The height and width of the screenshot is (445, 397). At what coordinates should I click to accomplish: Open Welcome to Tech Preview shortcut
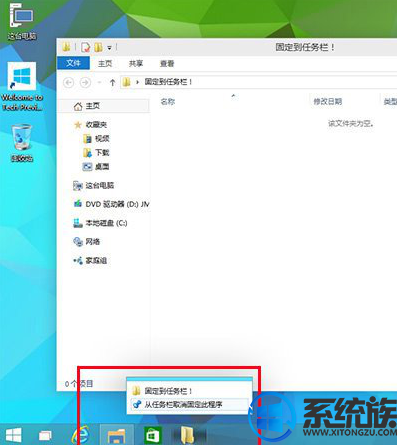coord(22,86)
